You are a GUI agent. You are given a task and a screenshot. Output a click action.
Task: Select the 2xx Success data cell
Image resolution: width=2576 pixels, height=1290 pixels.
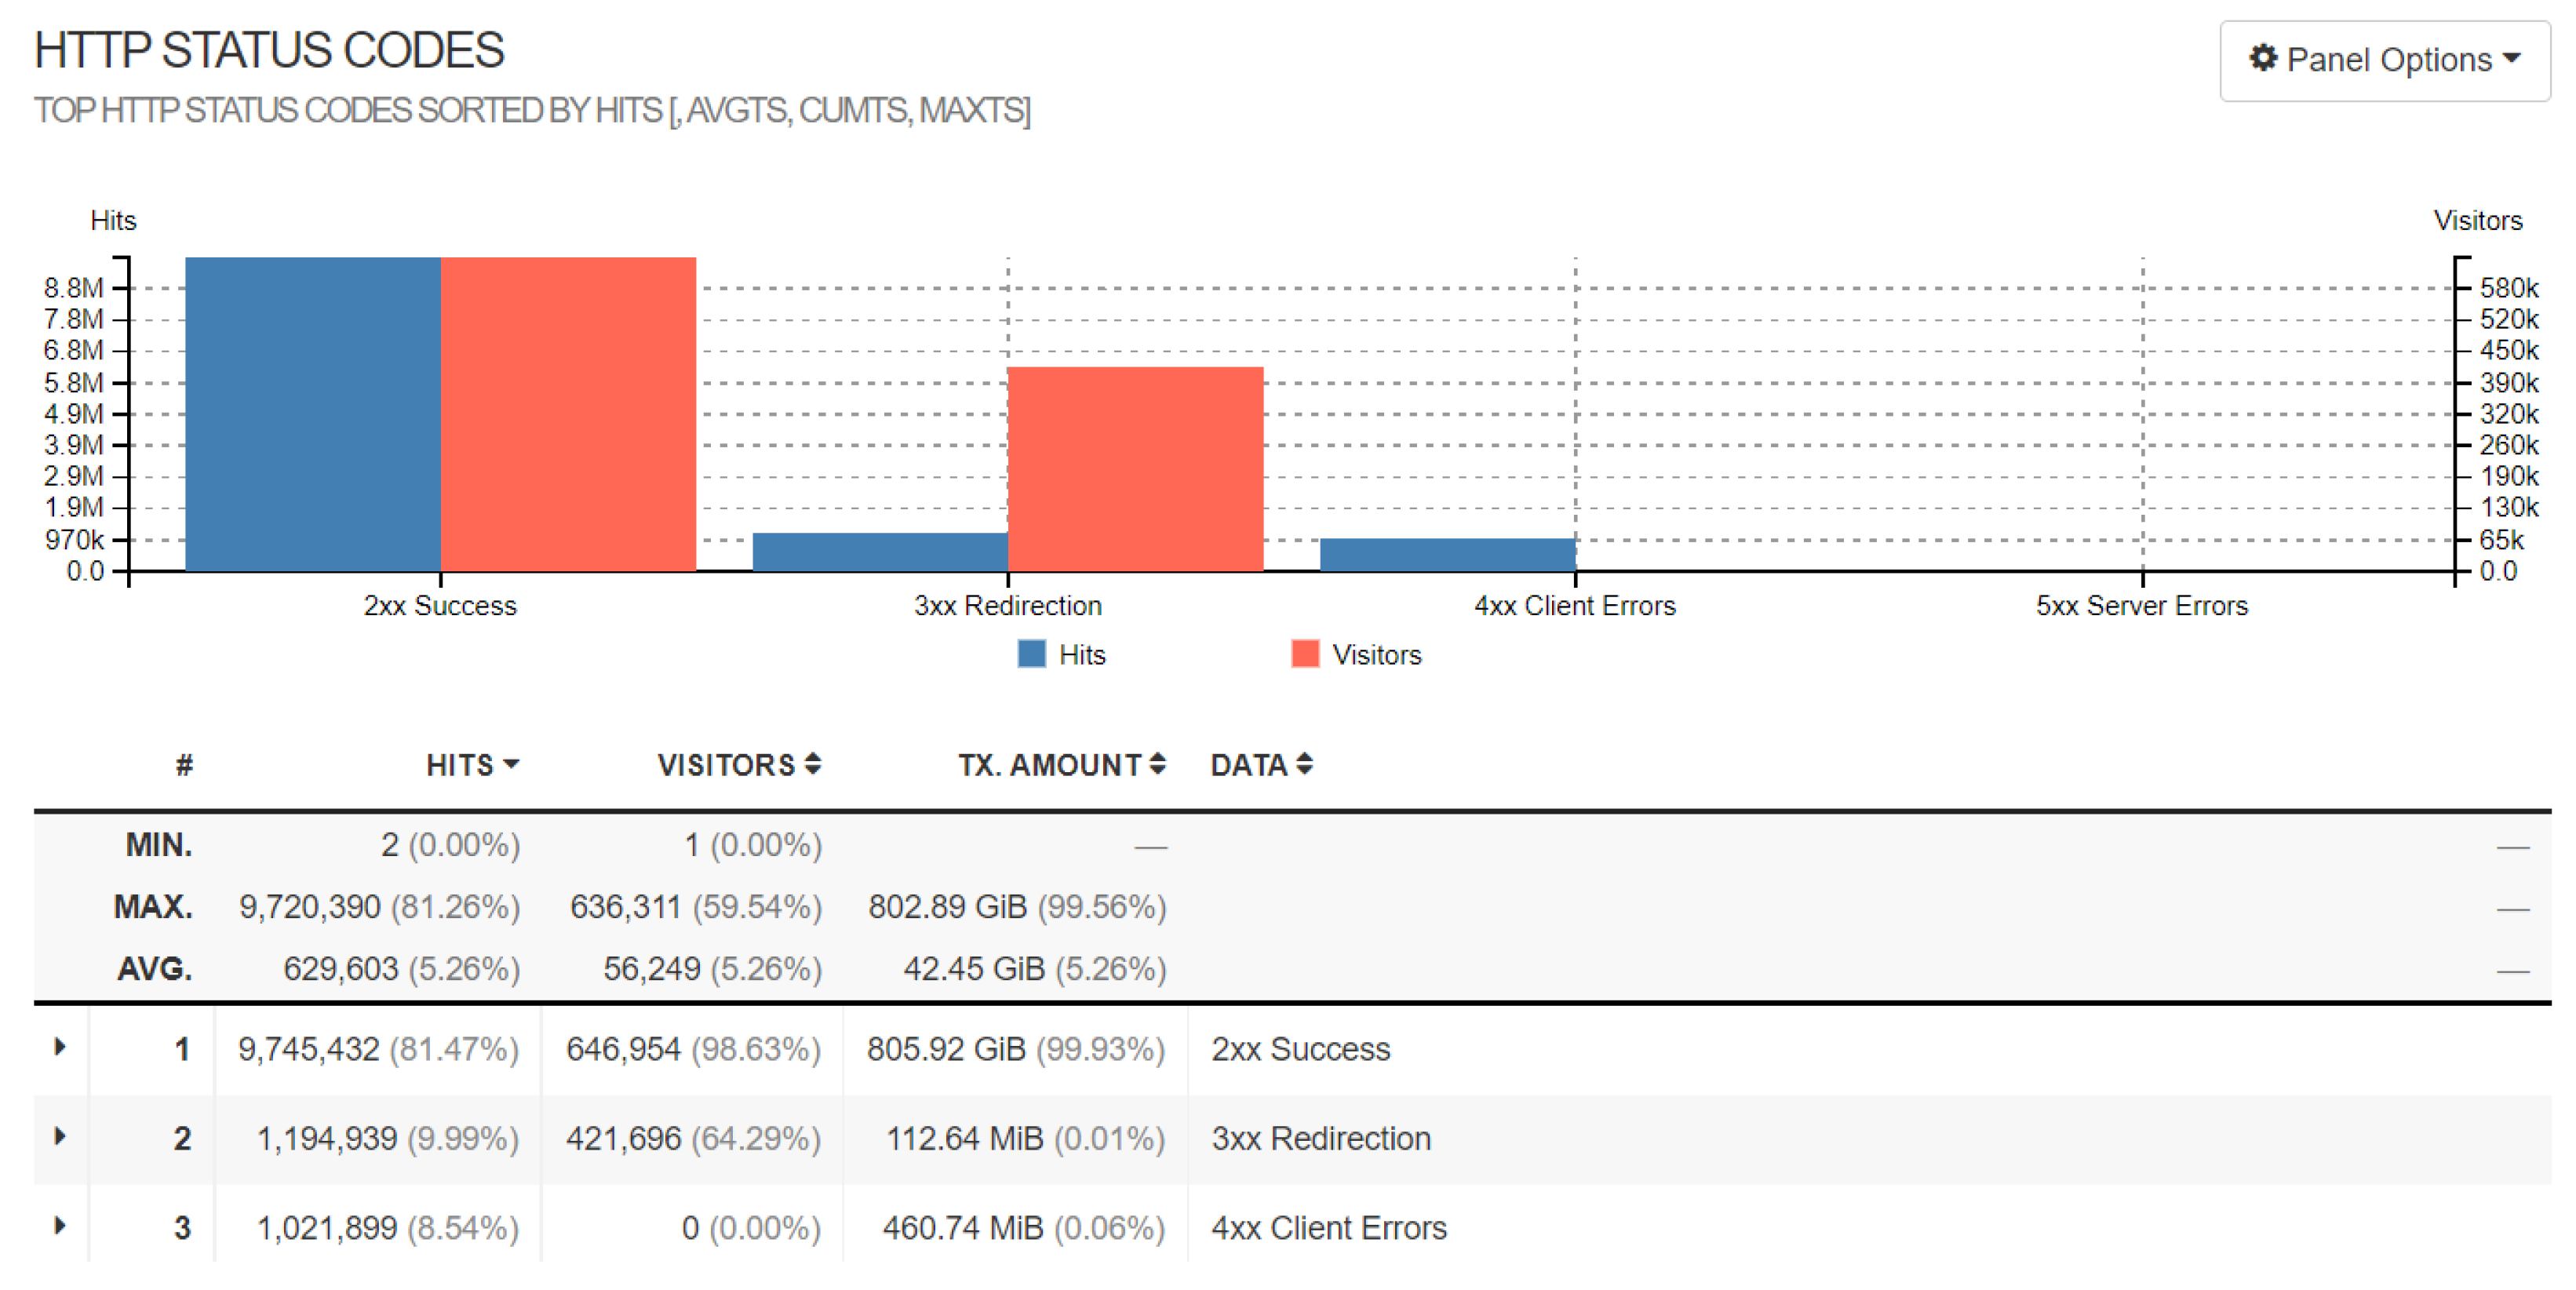point(1300,1049)
